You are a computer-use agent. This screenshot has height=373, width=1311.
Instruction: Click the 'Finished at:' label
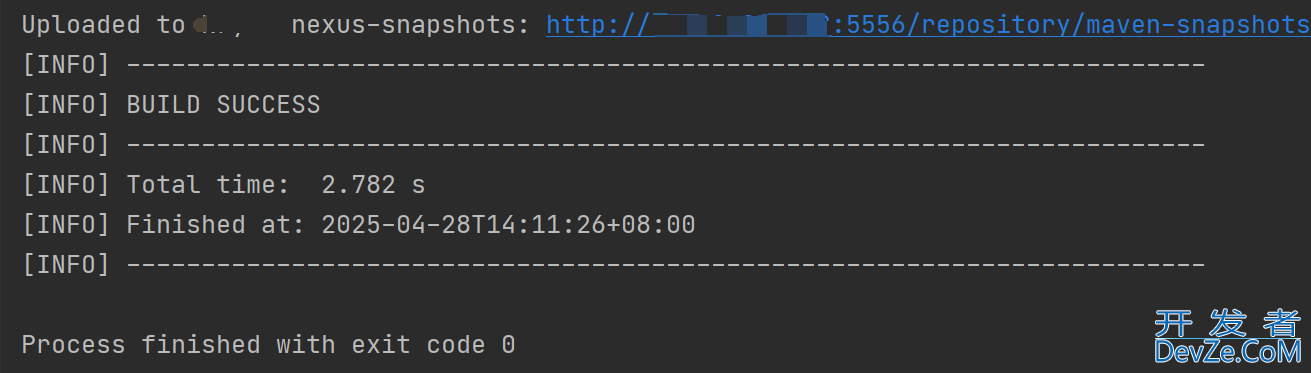(216, 225)
